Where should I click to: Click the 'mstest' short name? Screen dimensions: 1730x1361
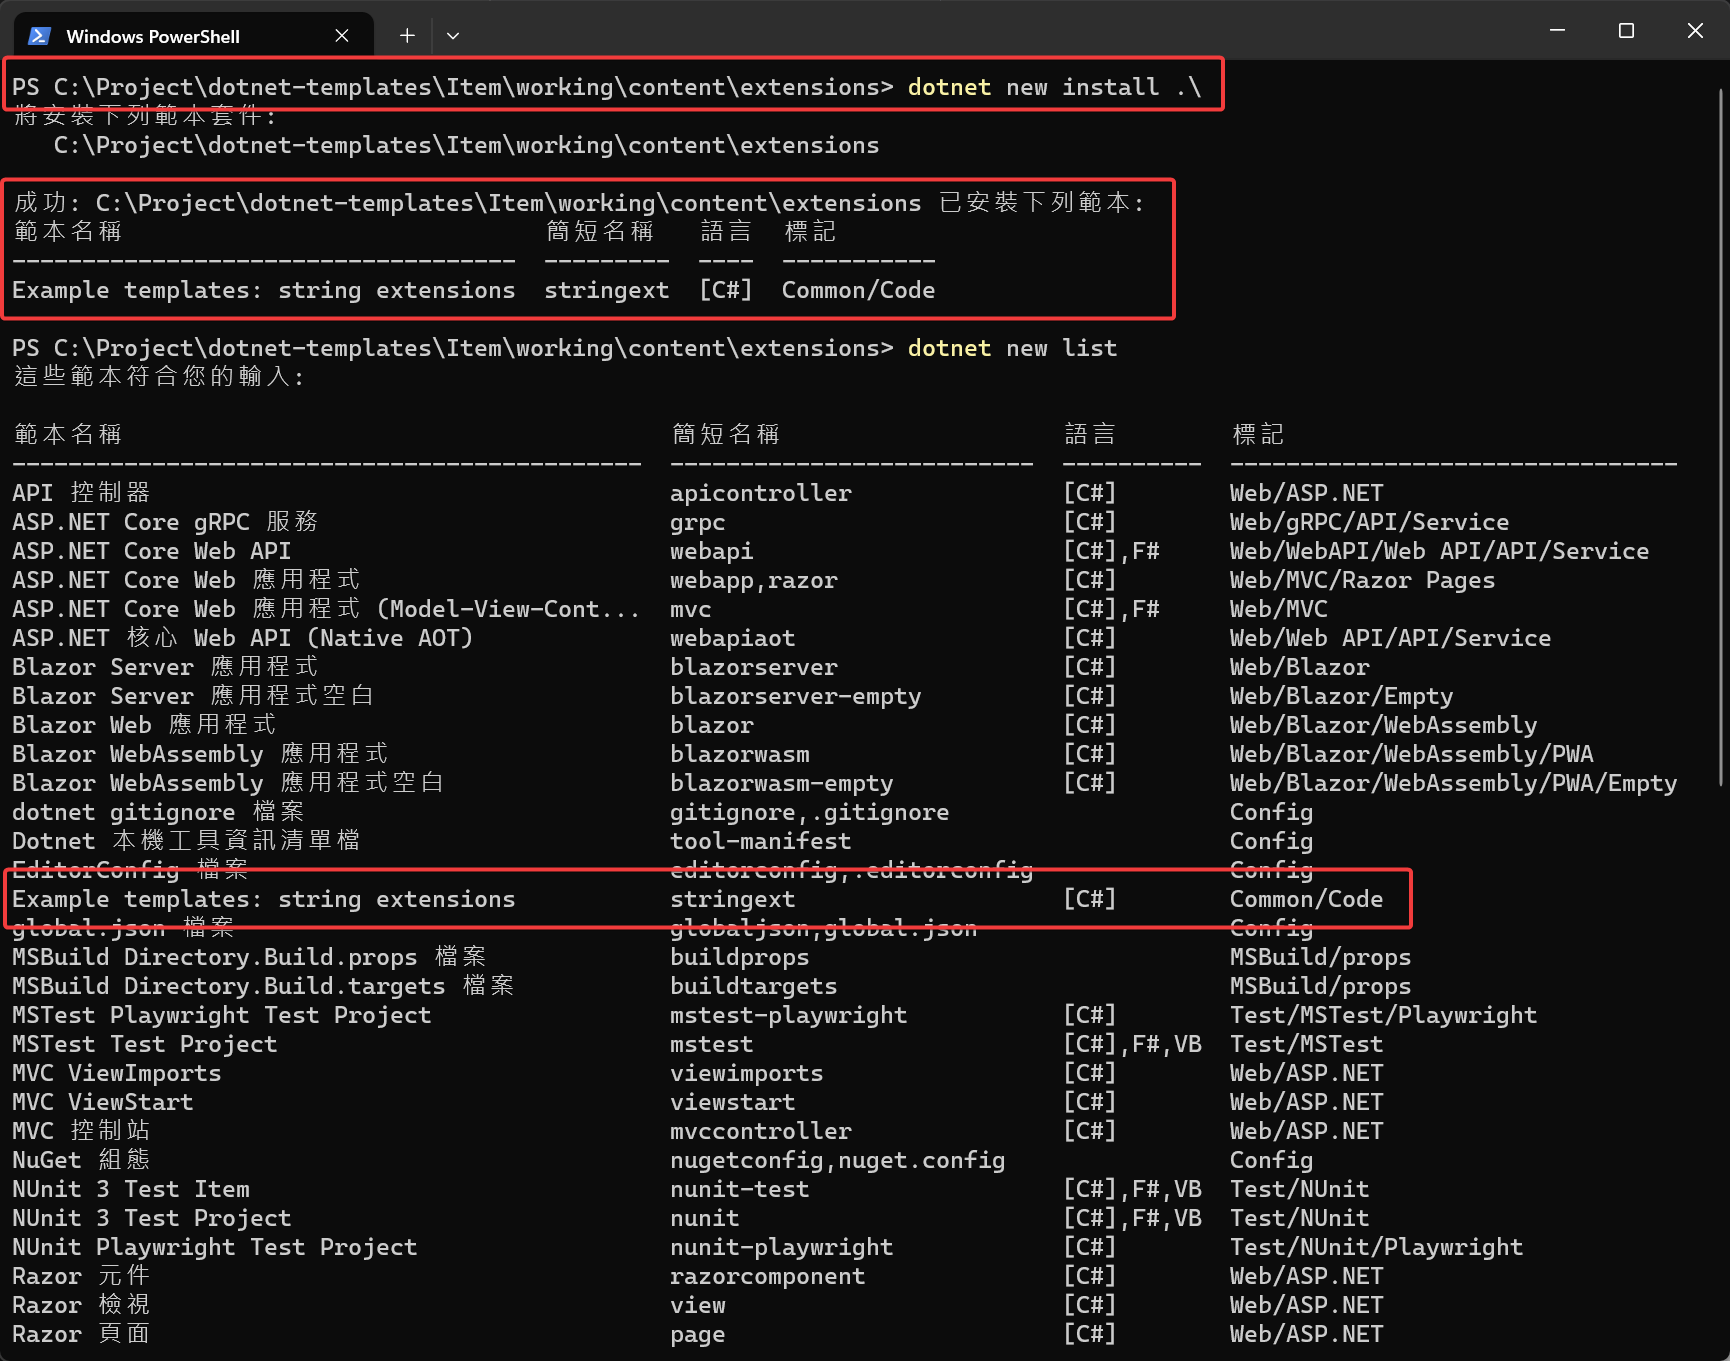click(x=712, y=1044)
